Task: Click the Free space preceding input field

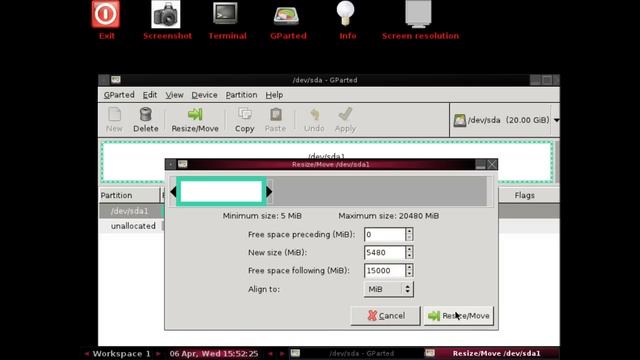Action: click(384, 234)
